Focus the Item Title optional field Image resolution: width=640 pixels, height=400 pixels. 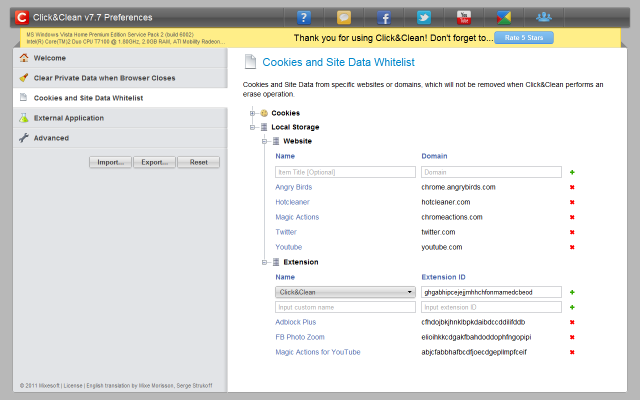pyautogui.click(x=345, y=172)
